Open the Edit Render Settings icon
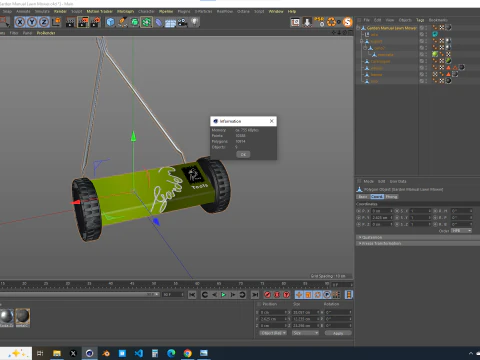This screenshot has height=360, width=480. pos(96,22)
